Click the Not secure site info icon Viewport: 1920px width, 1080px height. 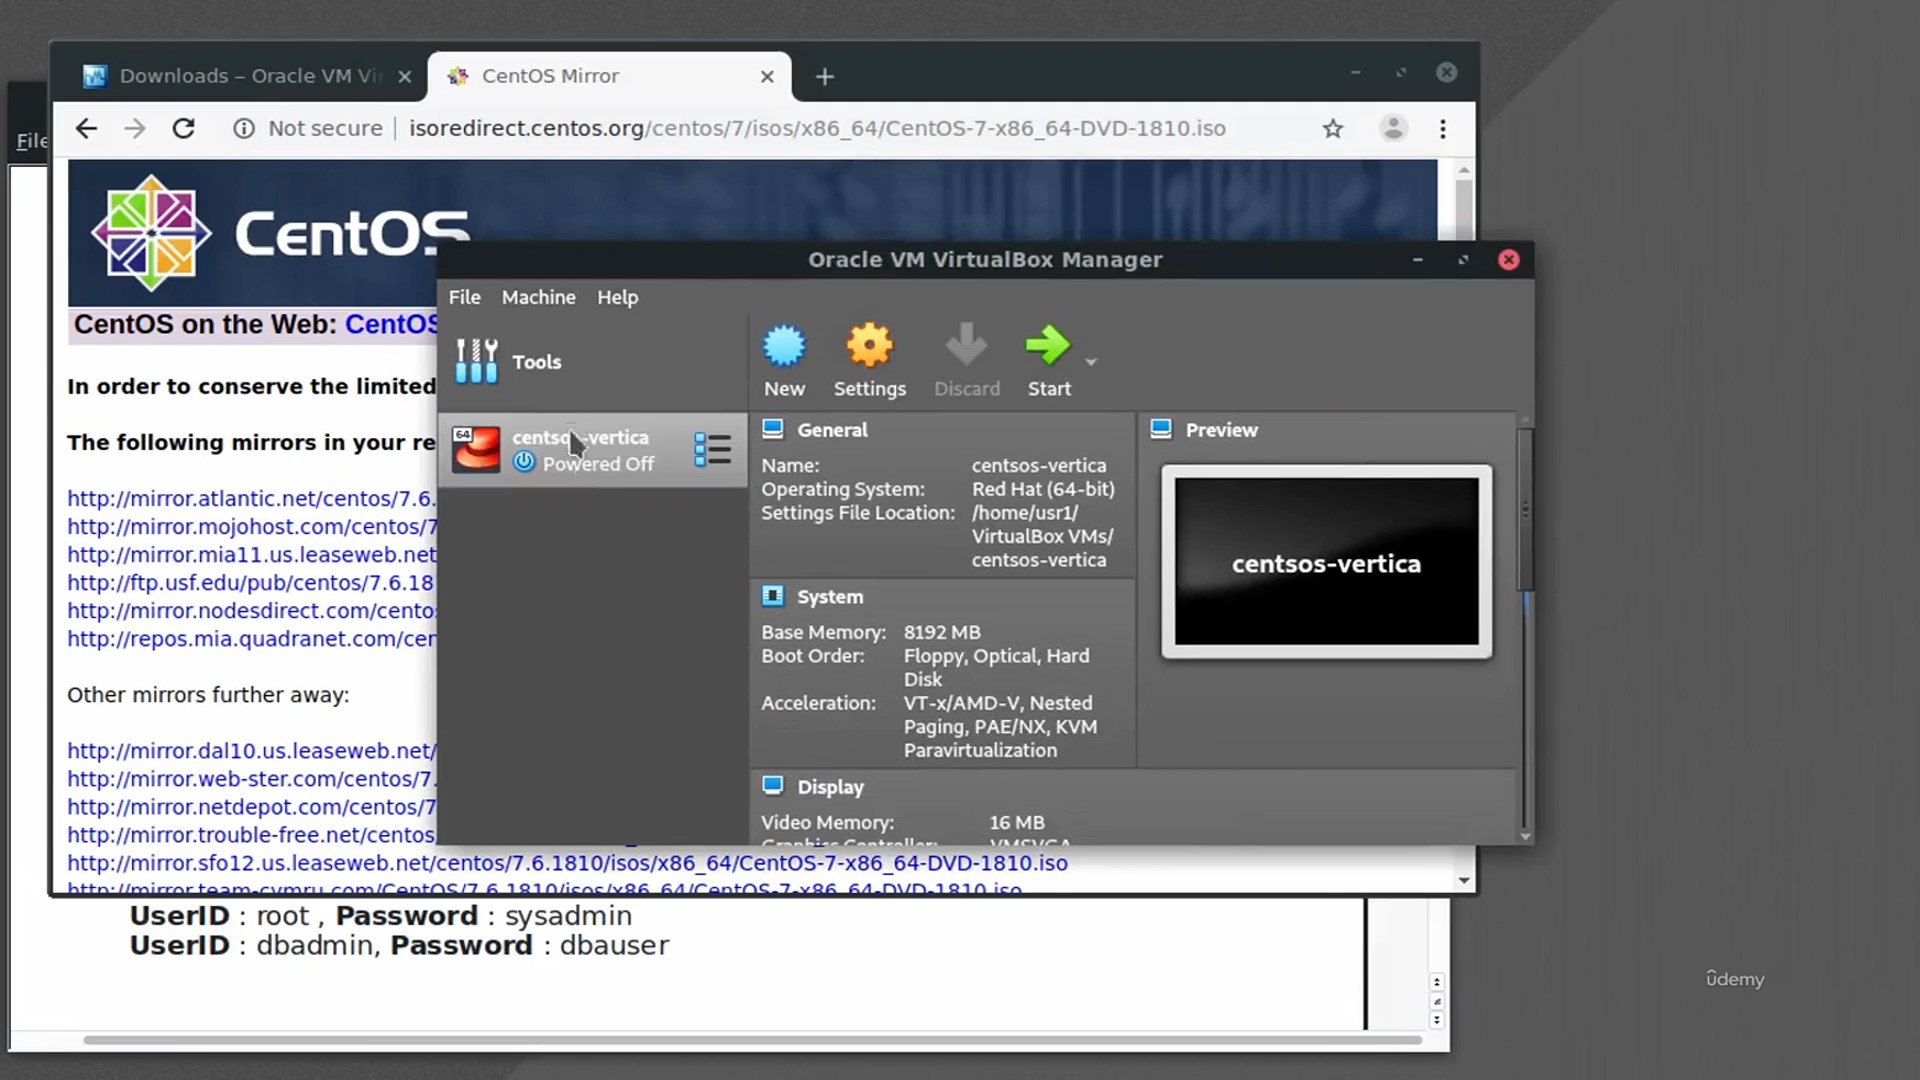click(x=244, y=128)
